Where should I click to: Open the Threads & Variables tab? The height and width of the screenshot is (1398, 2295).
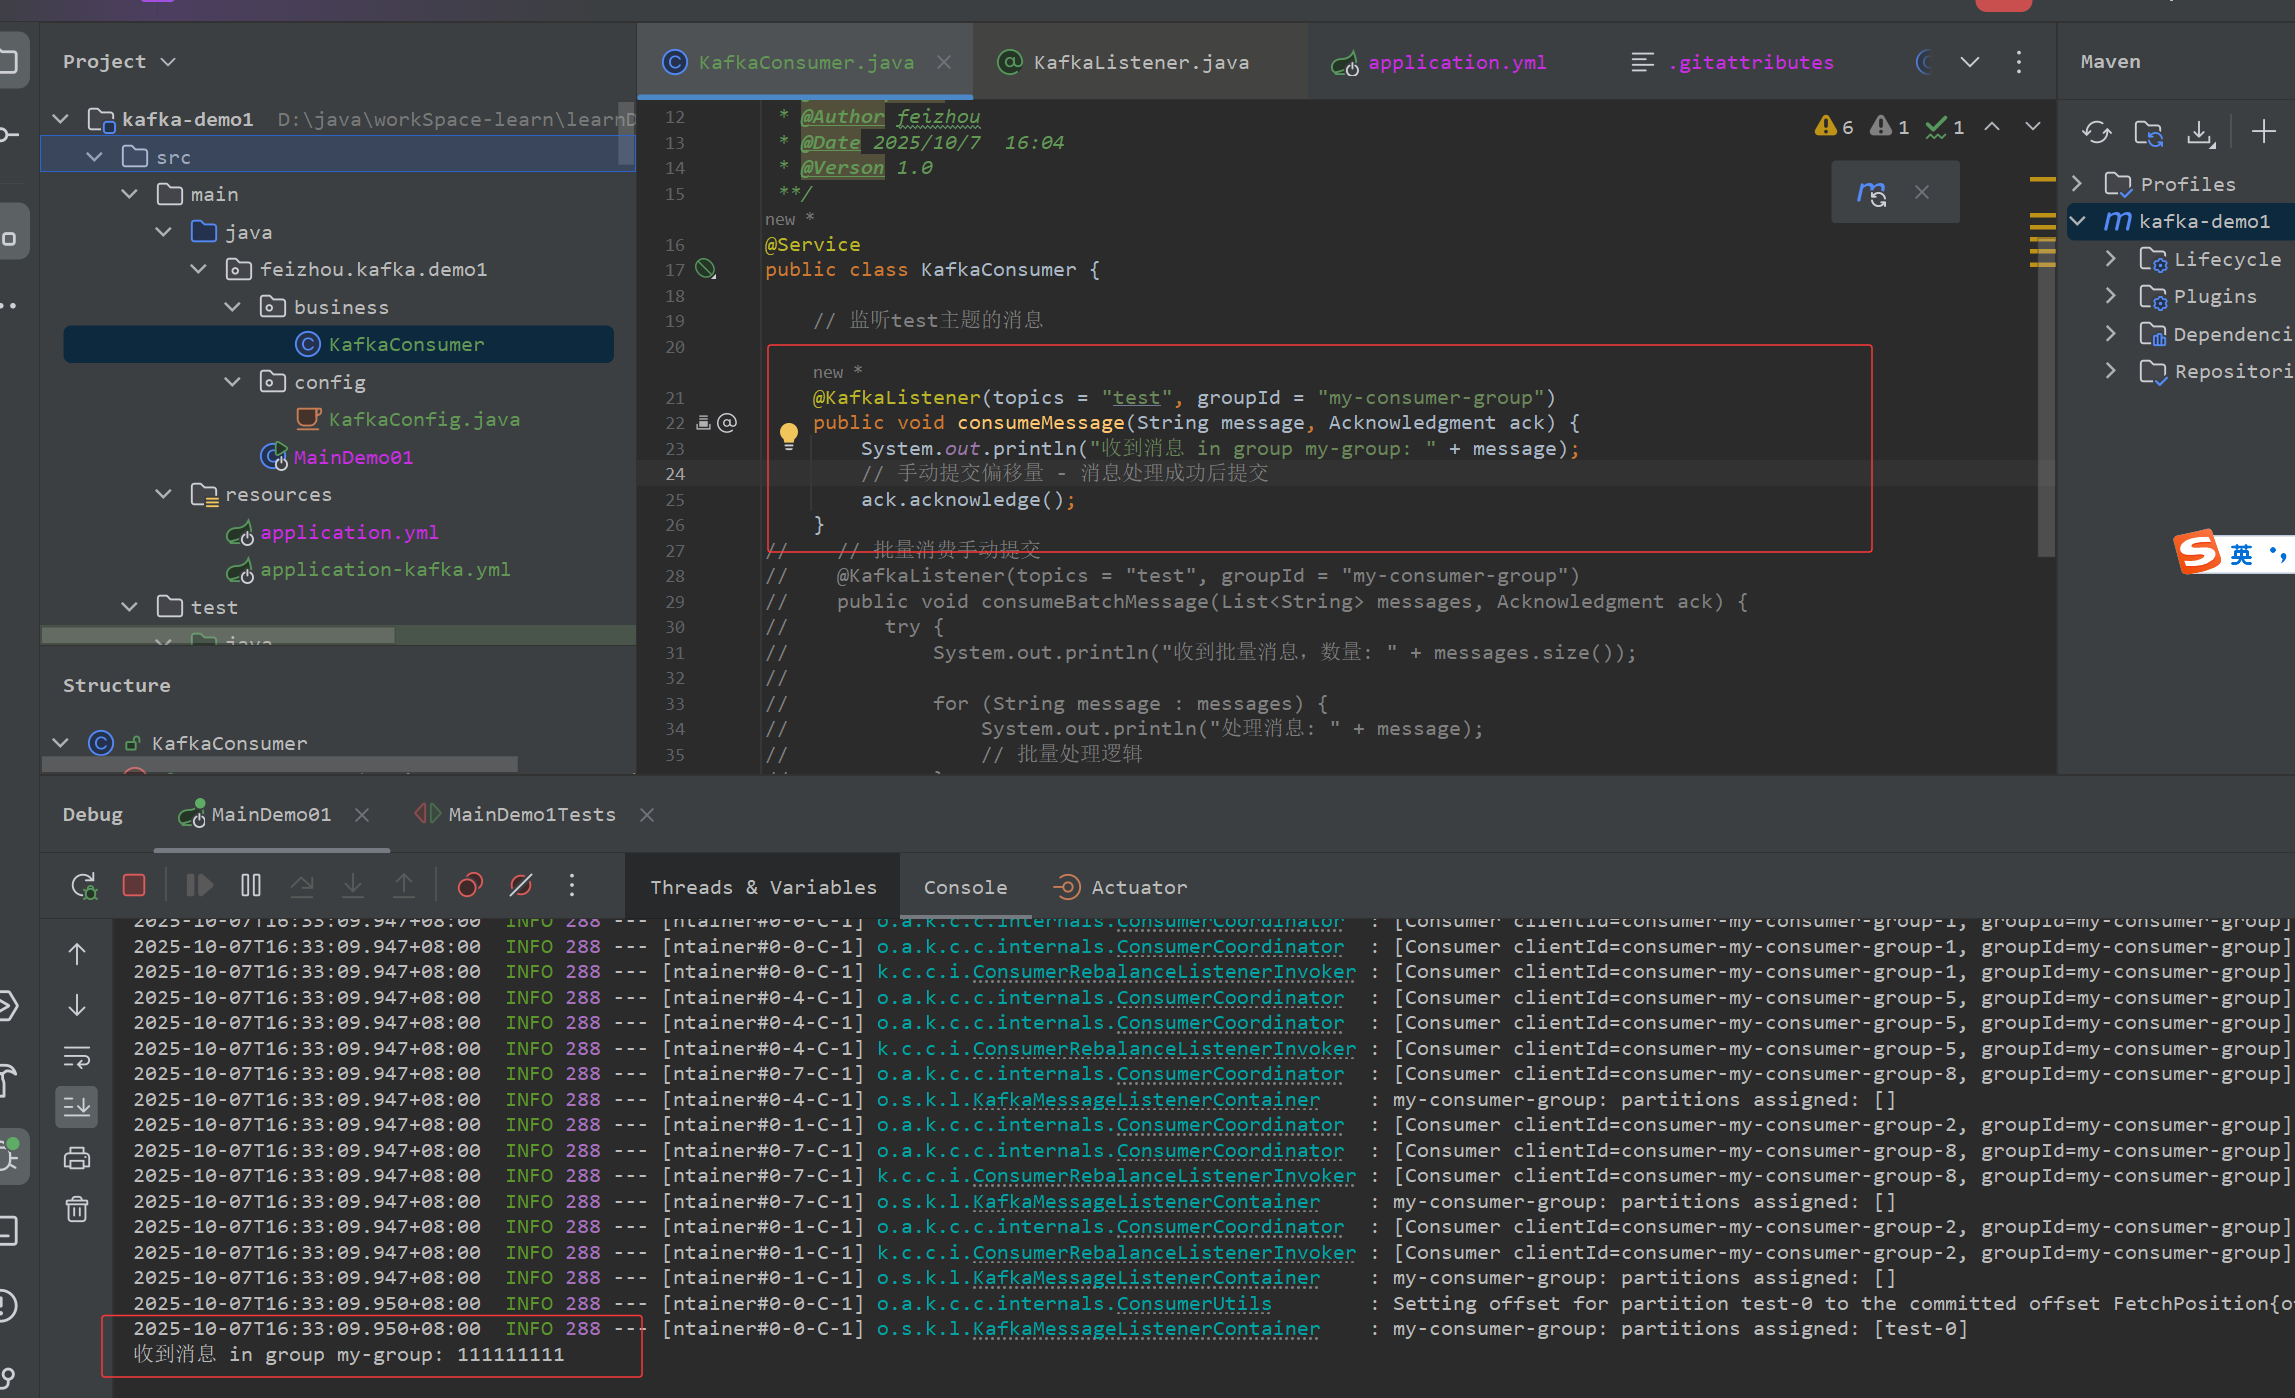point(763,887)
